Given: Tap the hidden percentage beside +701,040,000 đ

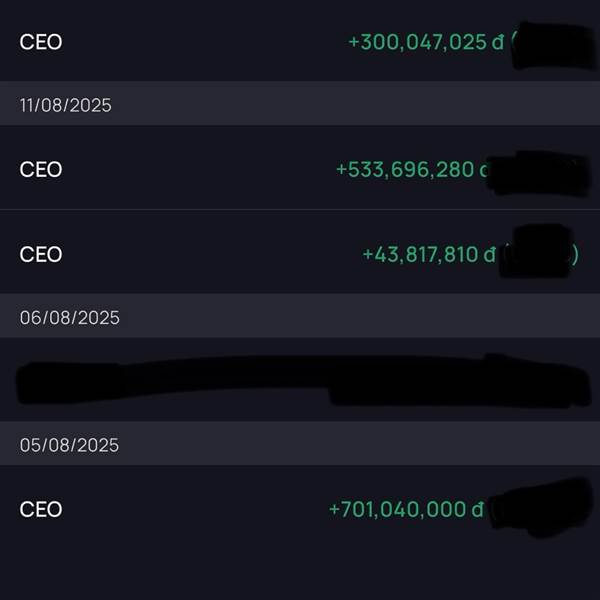Looking at the screenshot, I should point(541,507).
